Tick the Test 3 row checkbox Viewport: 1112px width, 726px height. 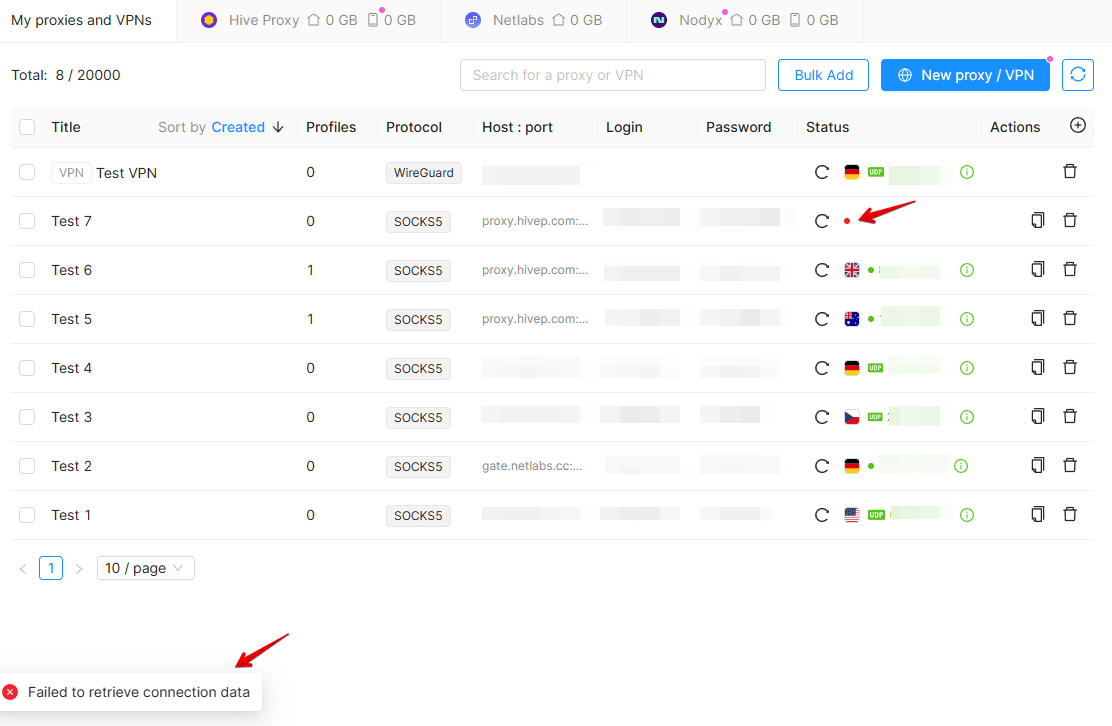click(27, 416)
